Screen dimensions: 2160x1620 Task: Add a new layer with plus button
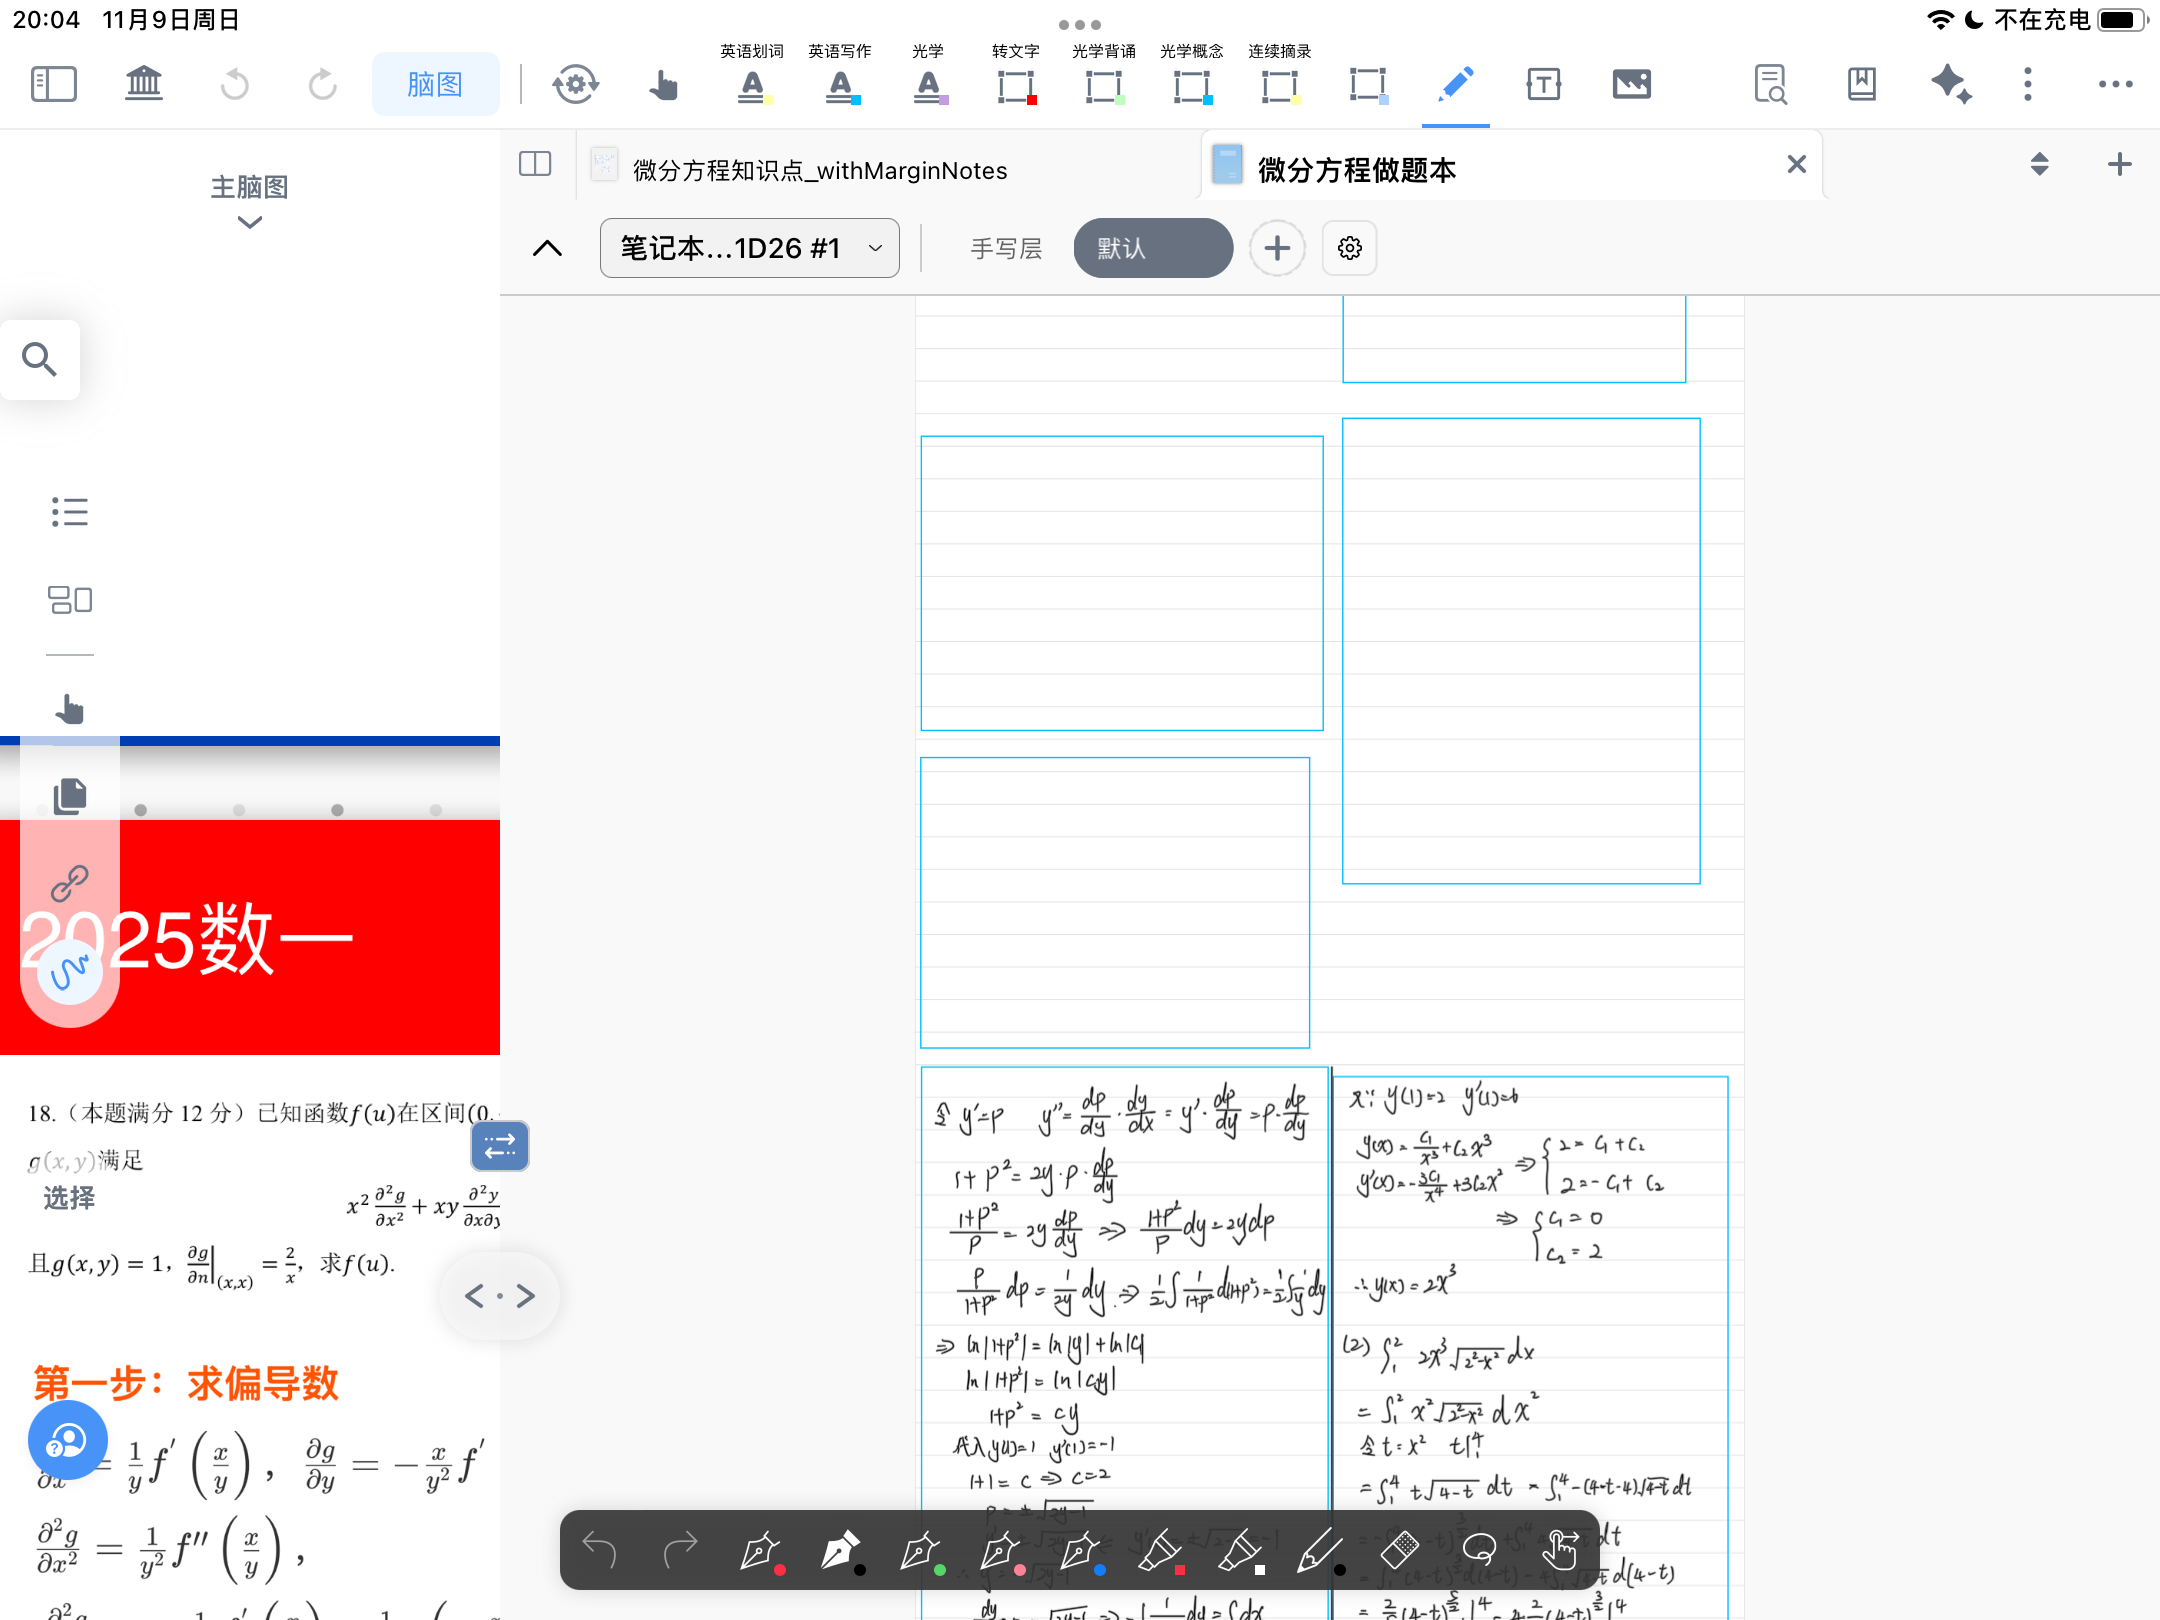coord(1277,248)
